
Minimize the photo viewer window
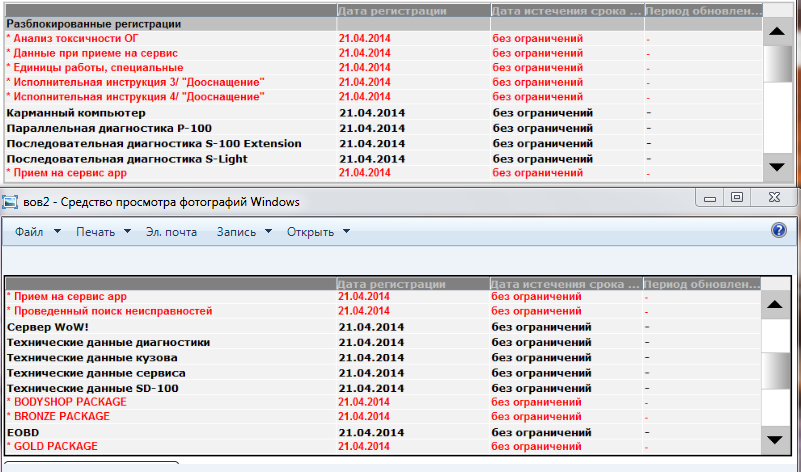tap(710, 197)
